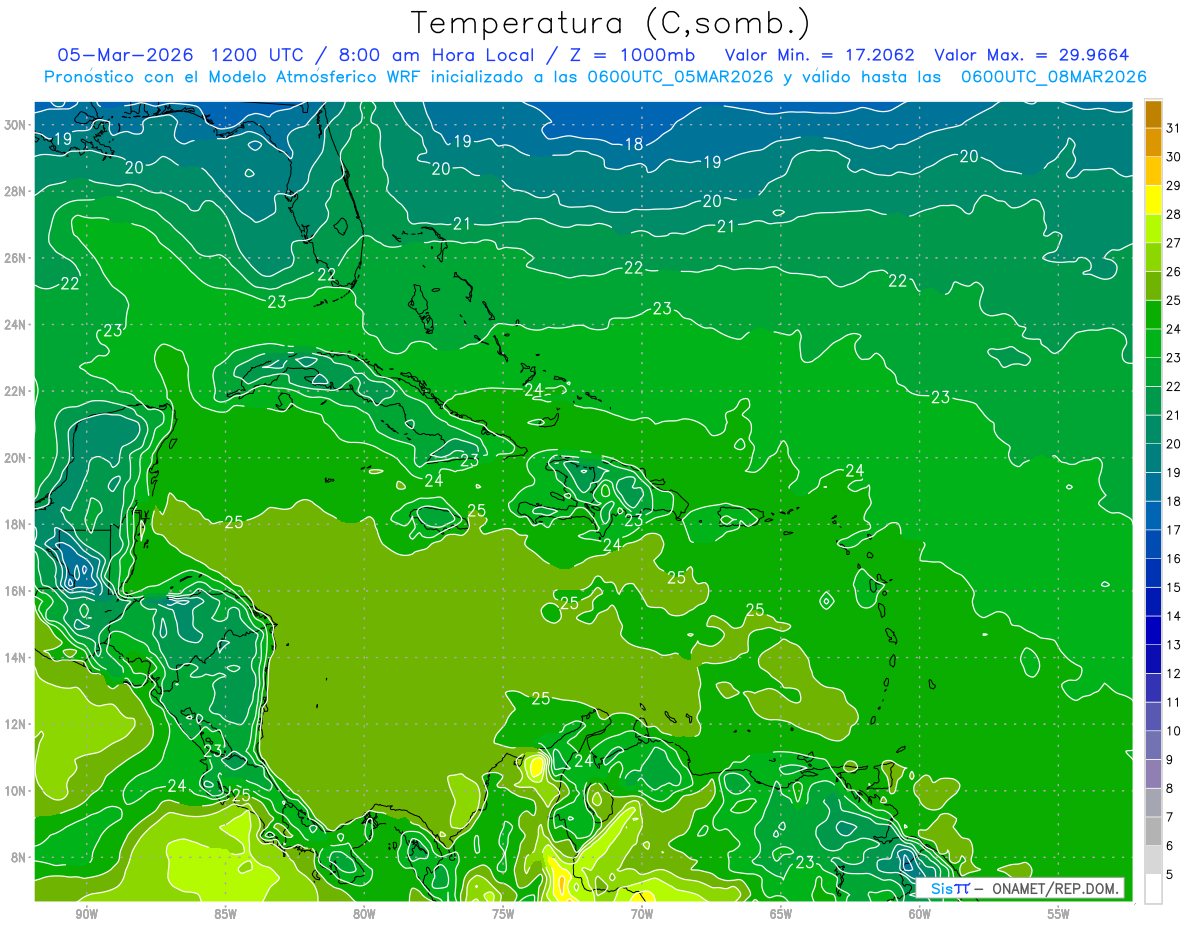Click the "26N" latitude axis label
The image size is (1200, 927).
(x=16, y=258)
